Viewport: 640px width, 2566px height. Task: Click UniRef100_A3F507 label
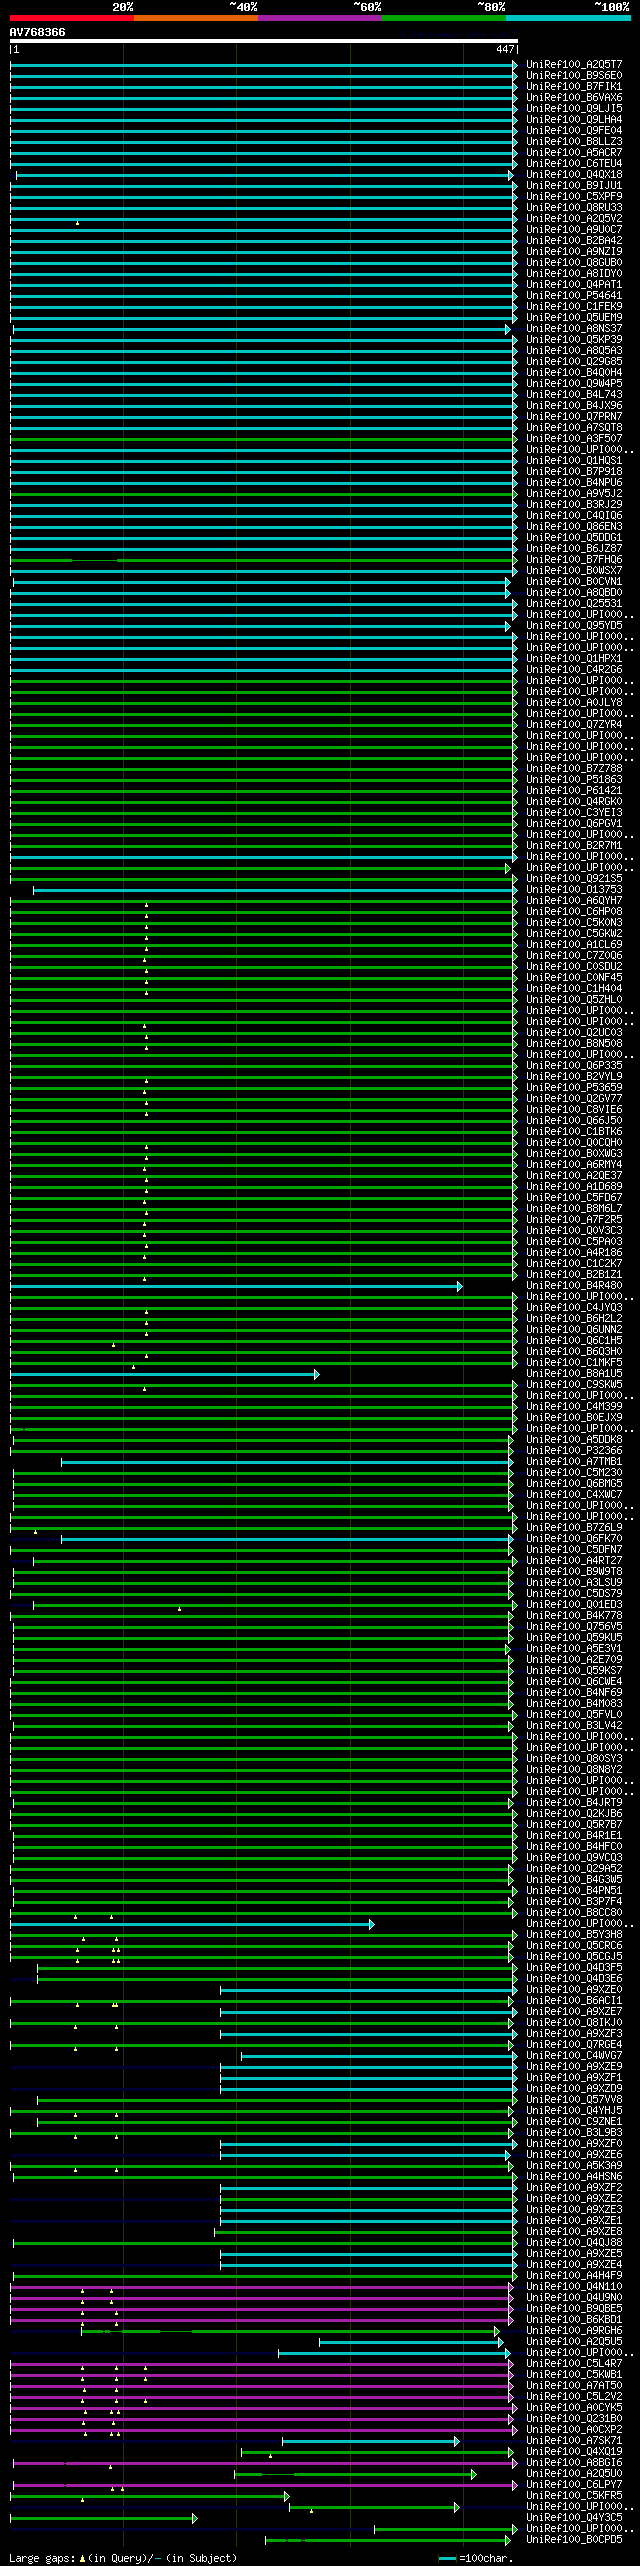(574, 439)
